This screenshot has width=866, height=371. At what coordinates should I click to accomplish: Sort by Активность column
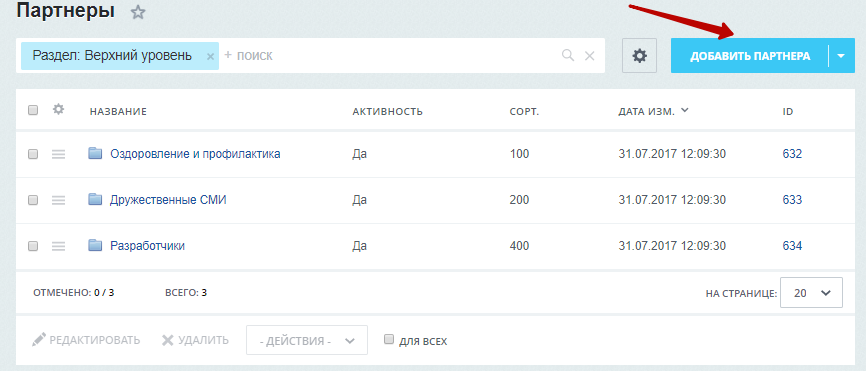pos(388,112)
